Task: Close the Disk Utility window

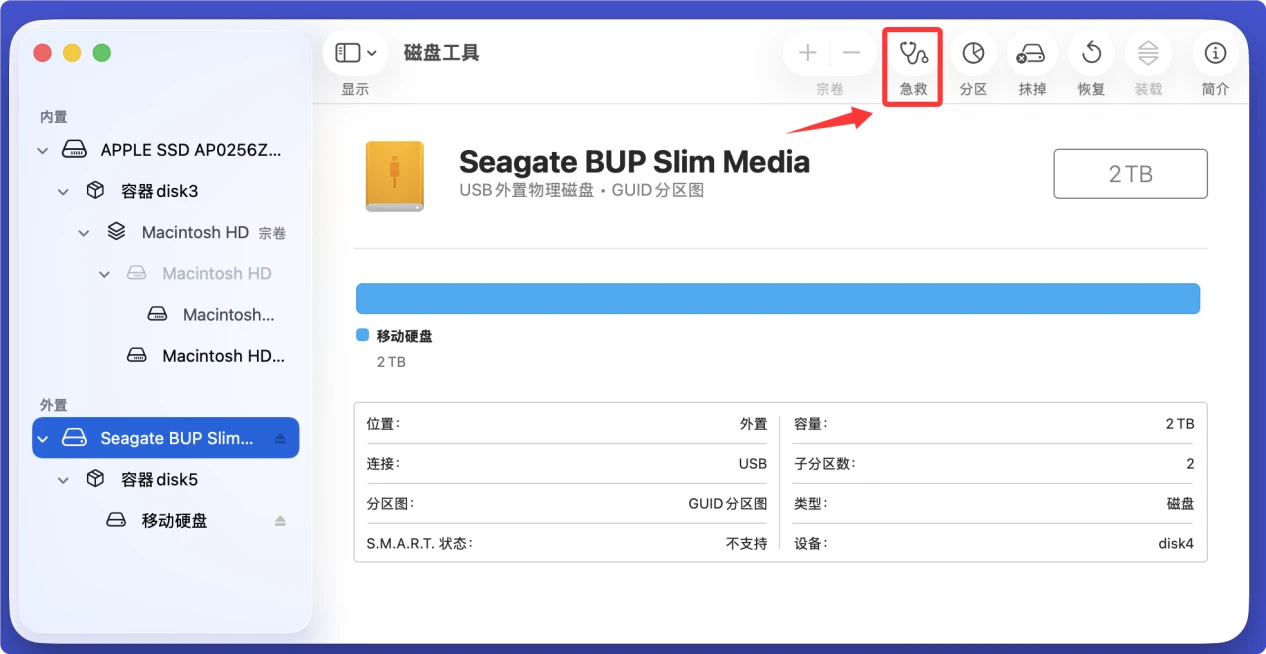Action: [42, 53]
